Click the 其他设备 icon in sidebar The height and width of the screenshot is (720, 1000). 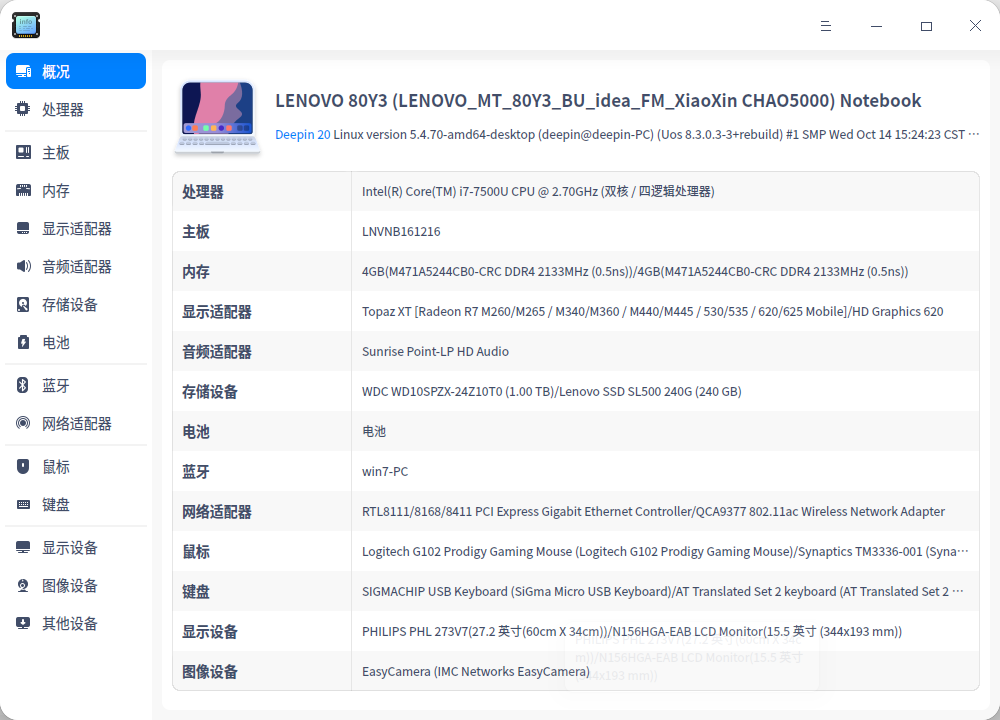coord(23,623)
